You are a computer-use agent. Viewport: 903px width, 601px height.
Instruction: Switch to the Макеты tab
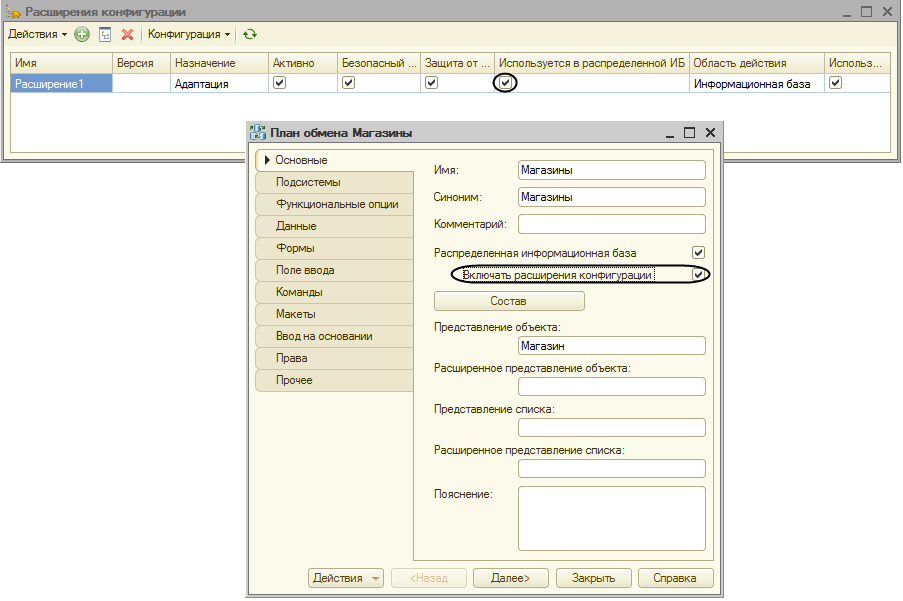334,314
